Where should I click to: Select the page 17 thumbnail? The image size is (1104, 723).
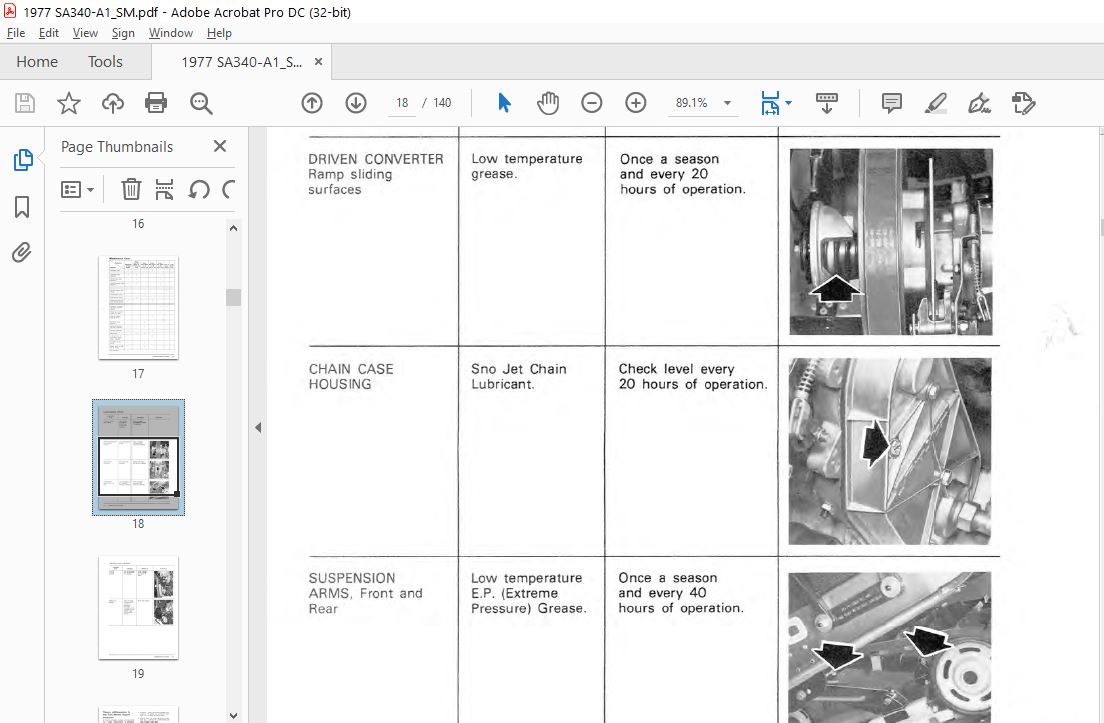pos(139,308)
